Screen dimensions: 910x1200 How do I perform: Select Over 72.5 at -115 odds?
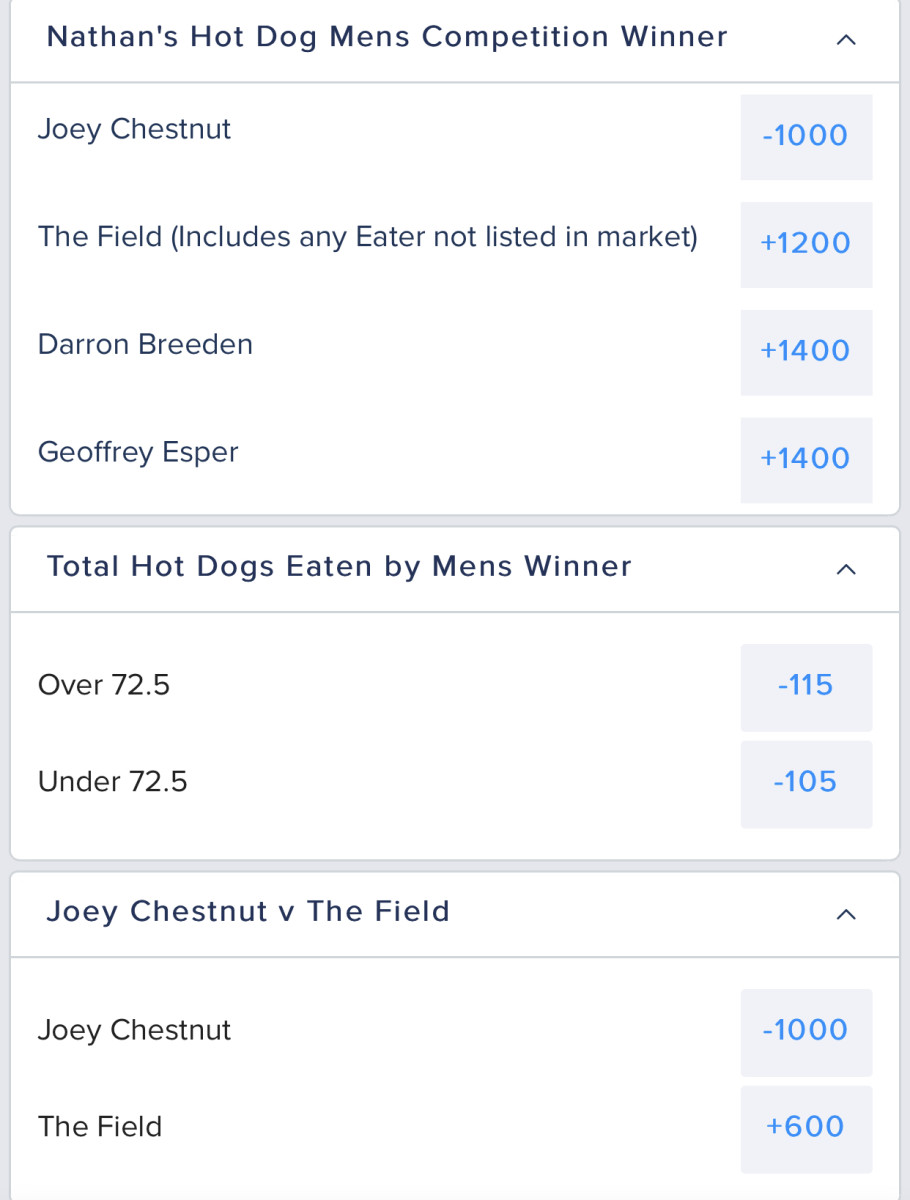pos(806,686)
